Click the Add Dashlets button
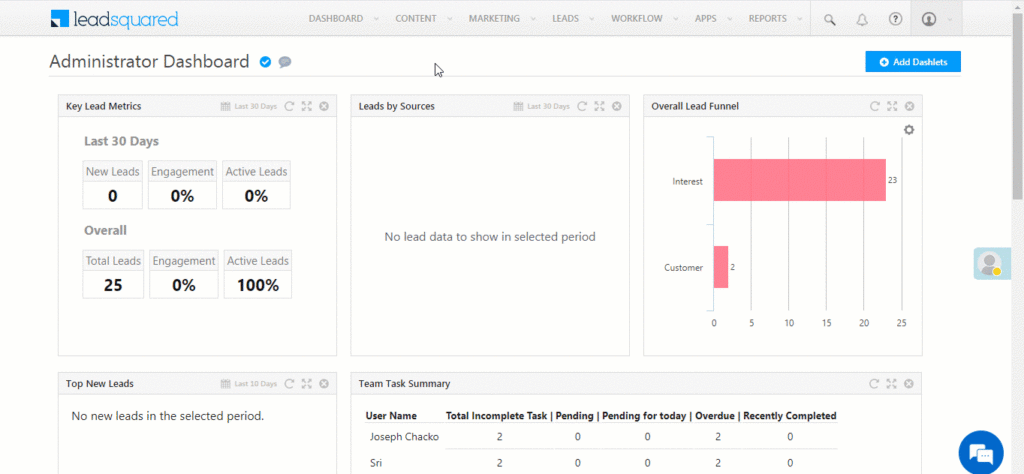1024x474 pixels. click(x=912, y=62)
